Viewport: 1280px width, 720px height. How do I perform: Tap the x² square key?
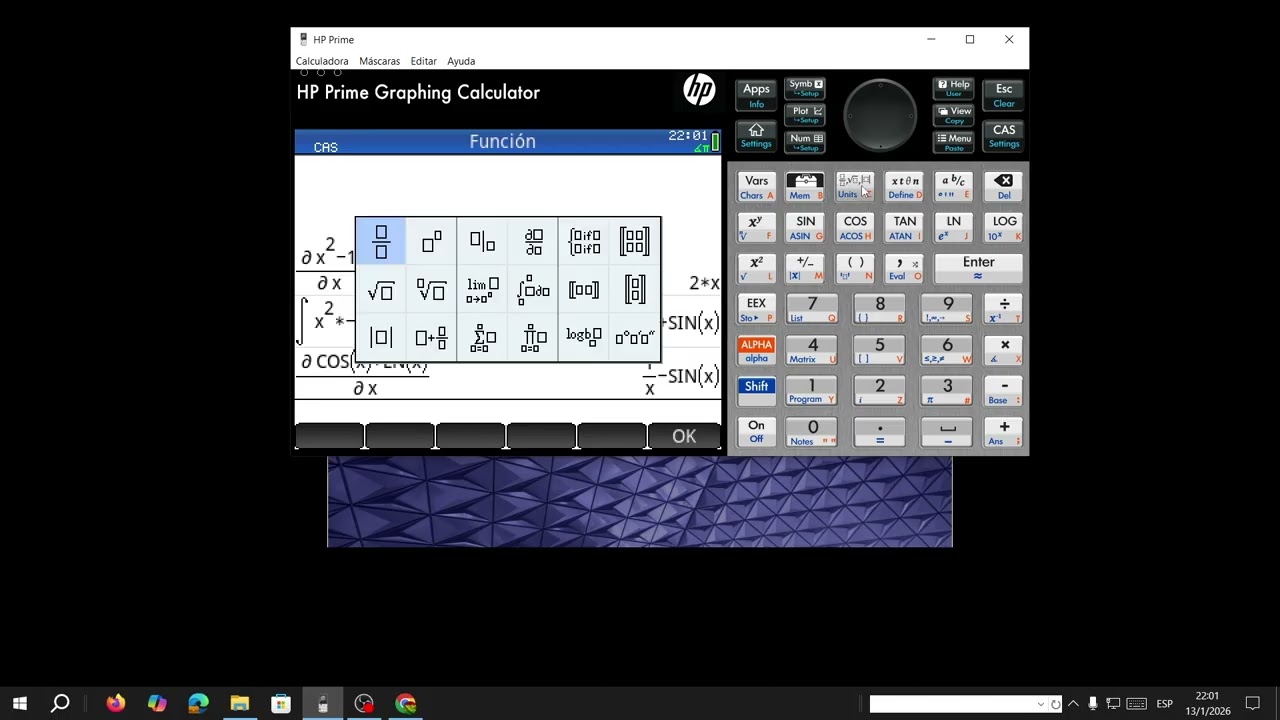[x=756, y=268]
